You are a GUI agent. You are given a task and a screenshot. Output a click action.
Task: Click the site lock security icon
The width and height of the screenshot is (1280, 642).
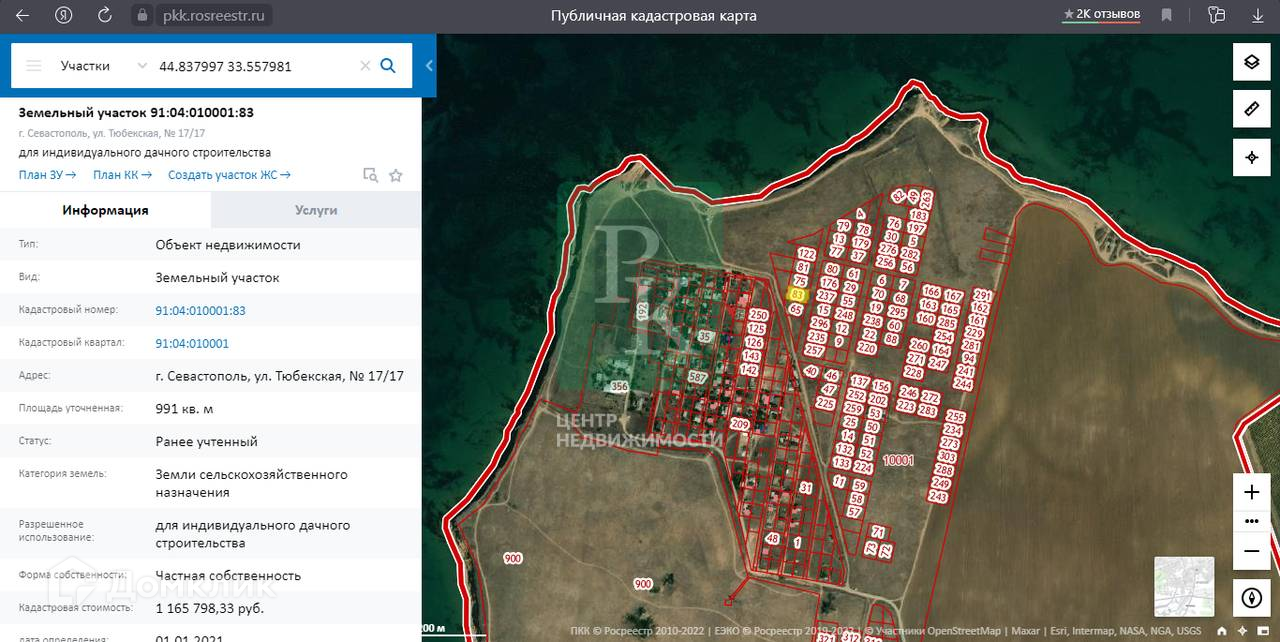pos(142,16)
